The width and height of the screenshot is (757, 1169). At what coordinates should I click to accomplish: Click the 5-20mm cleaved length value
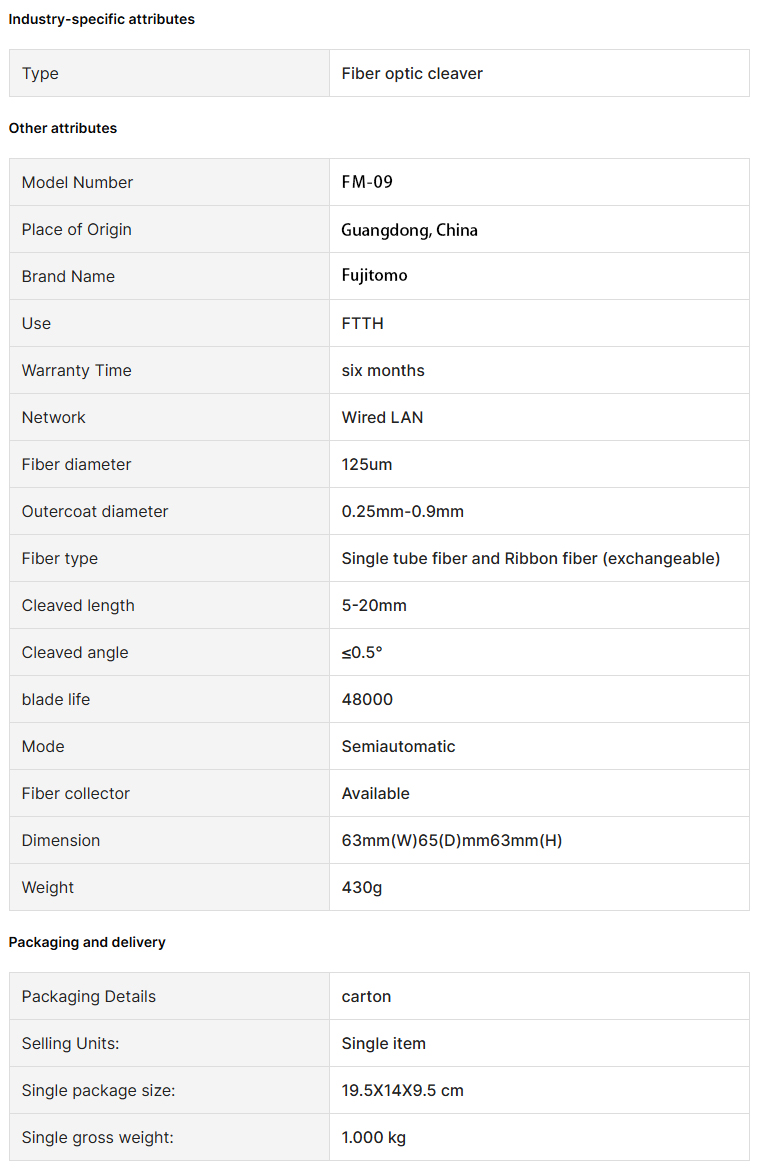click(x=374, y=605)
